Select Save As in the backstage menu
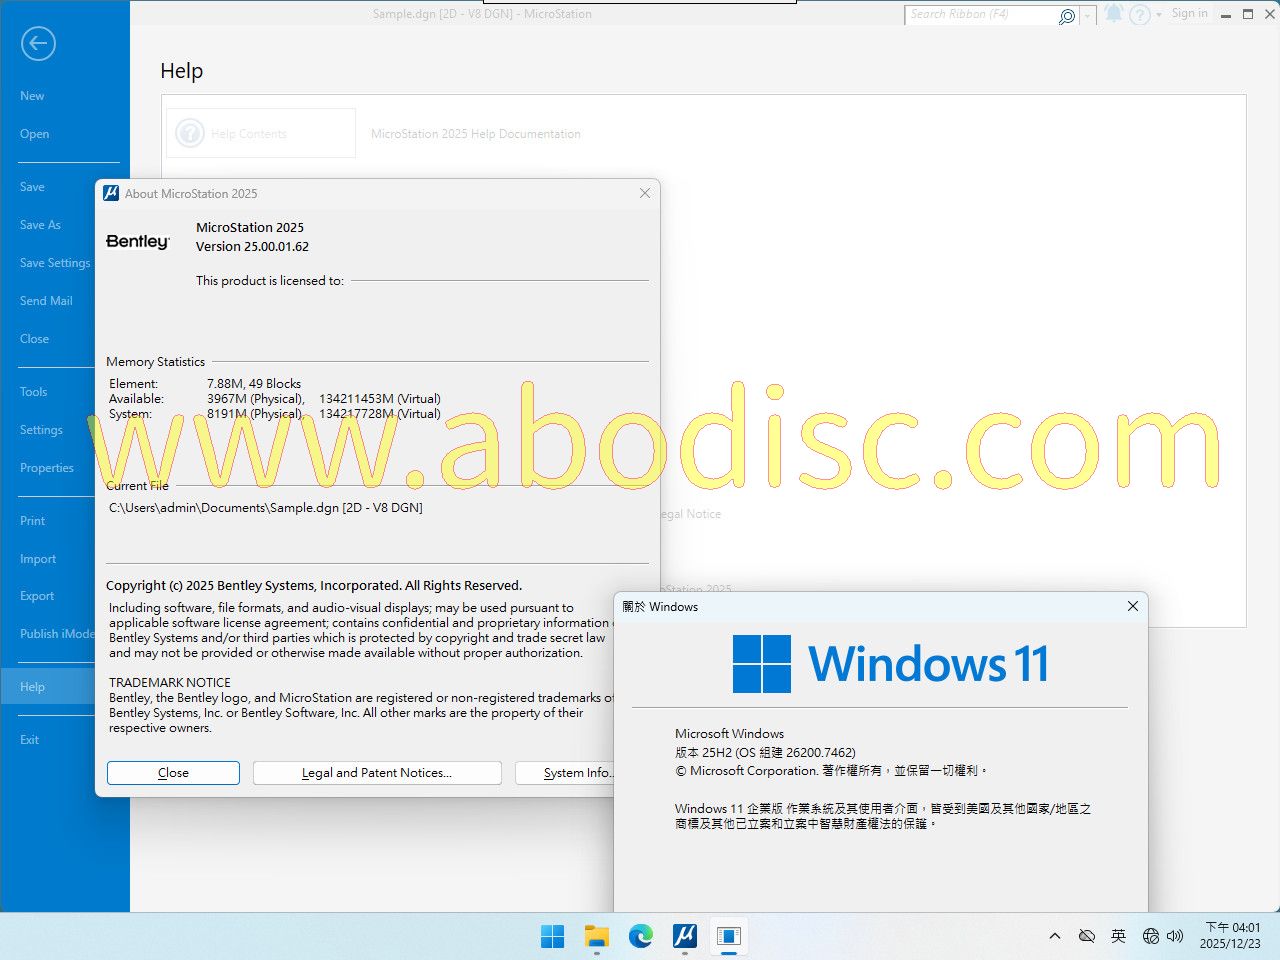 coord(40,225)
